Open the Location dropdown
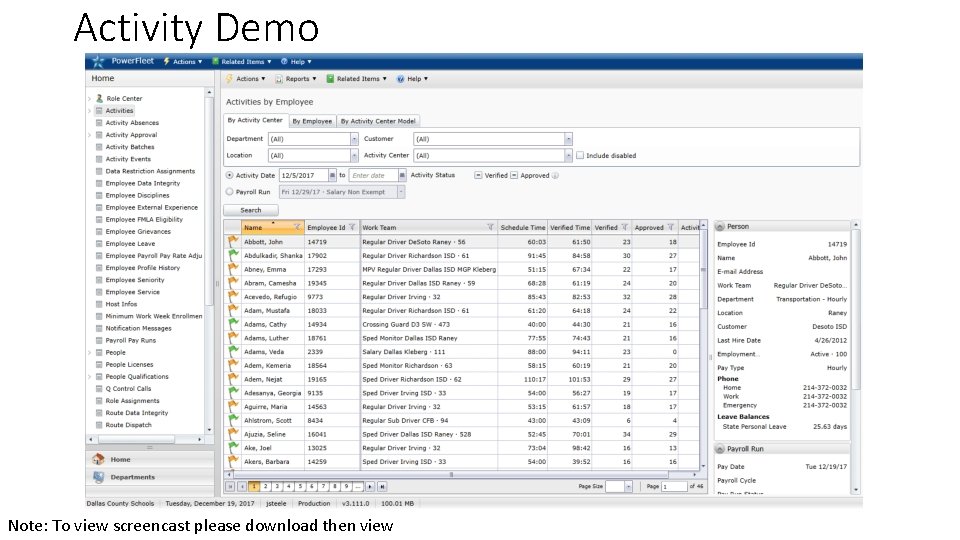The image size is (960, 540). 354,156
